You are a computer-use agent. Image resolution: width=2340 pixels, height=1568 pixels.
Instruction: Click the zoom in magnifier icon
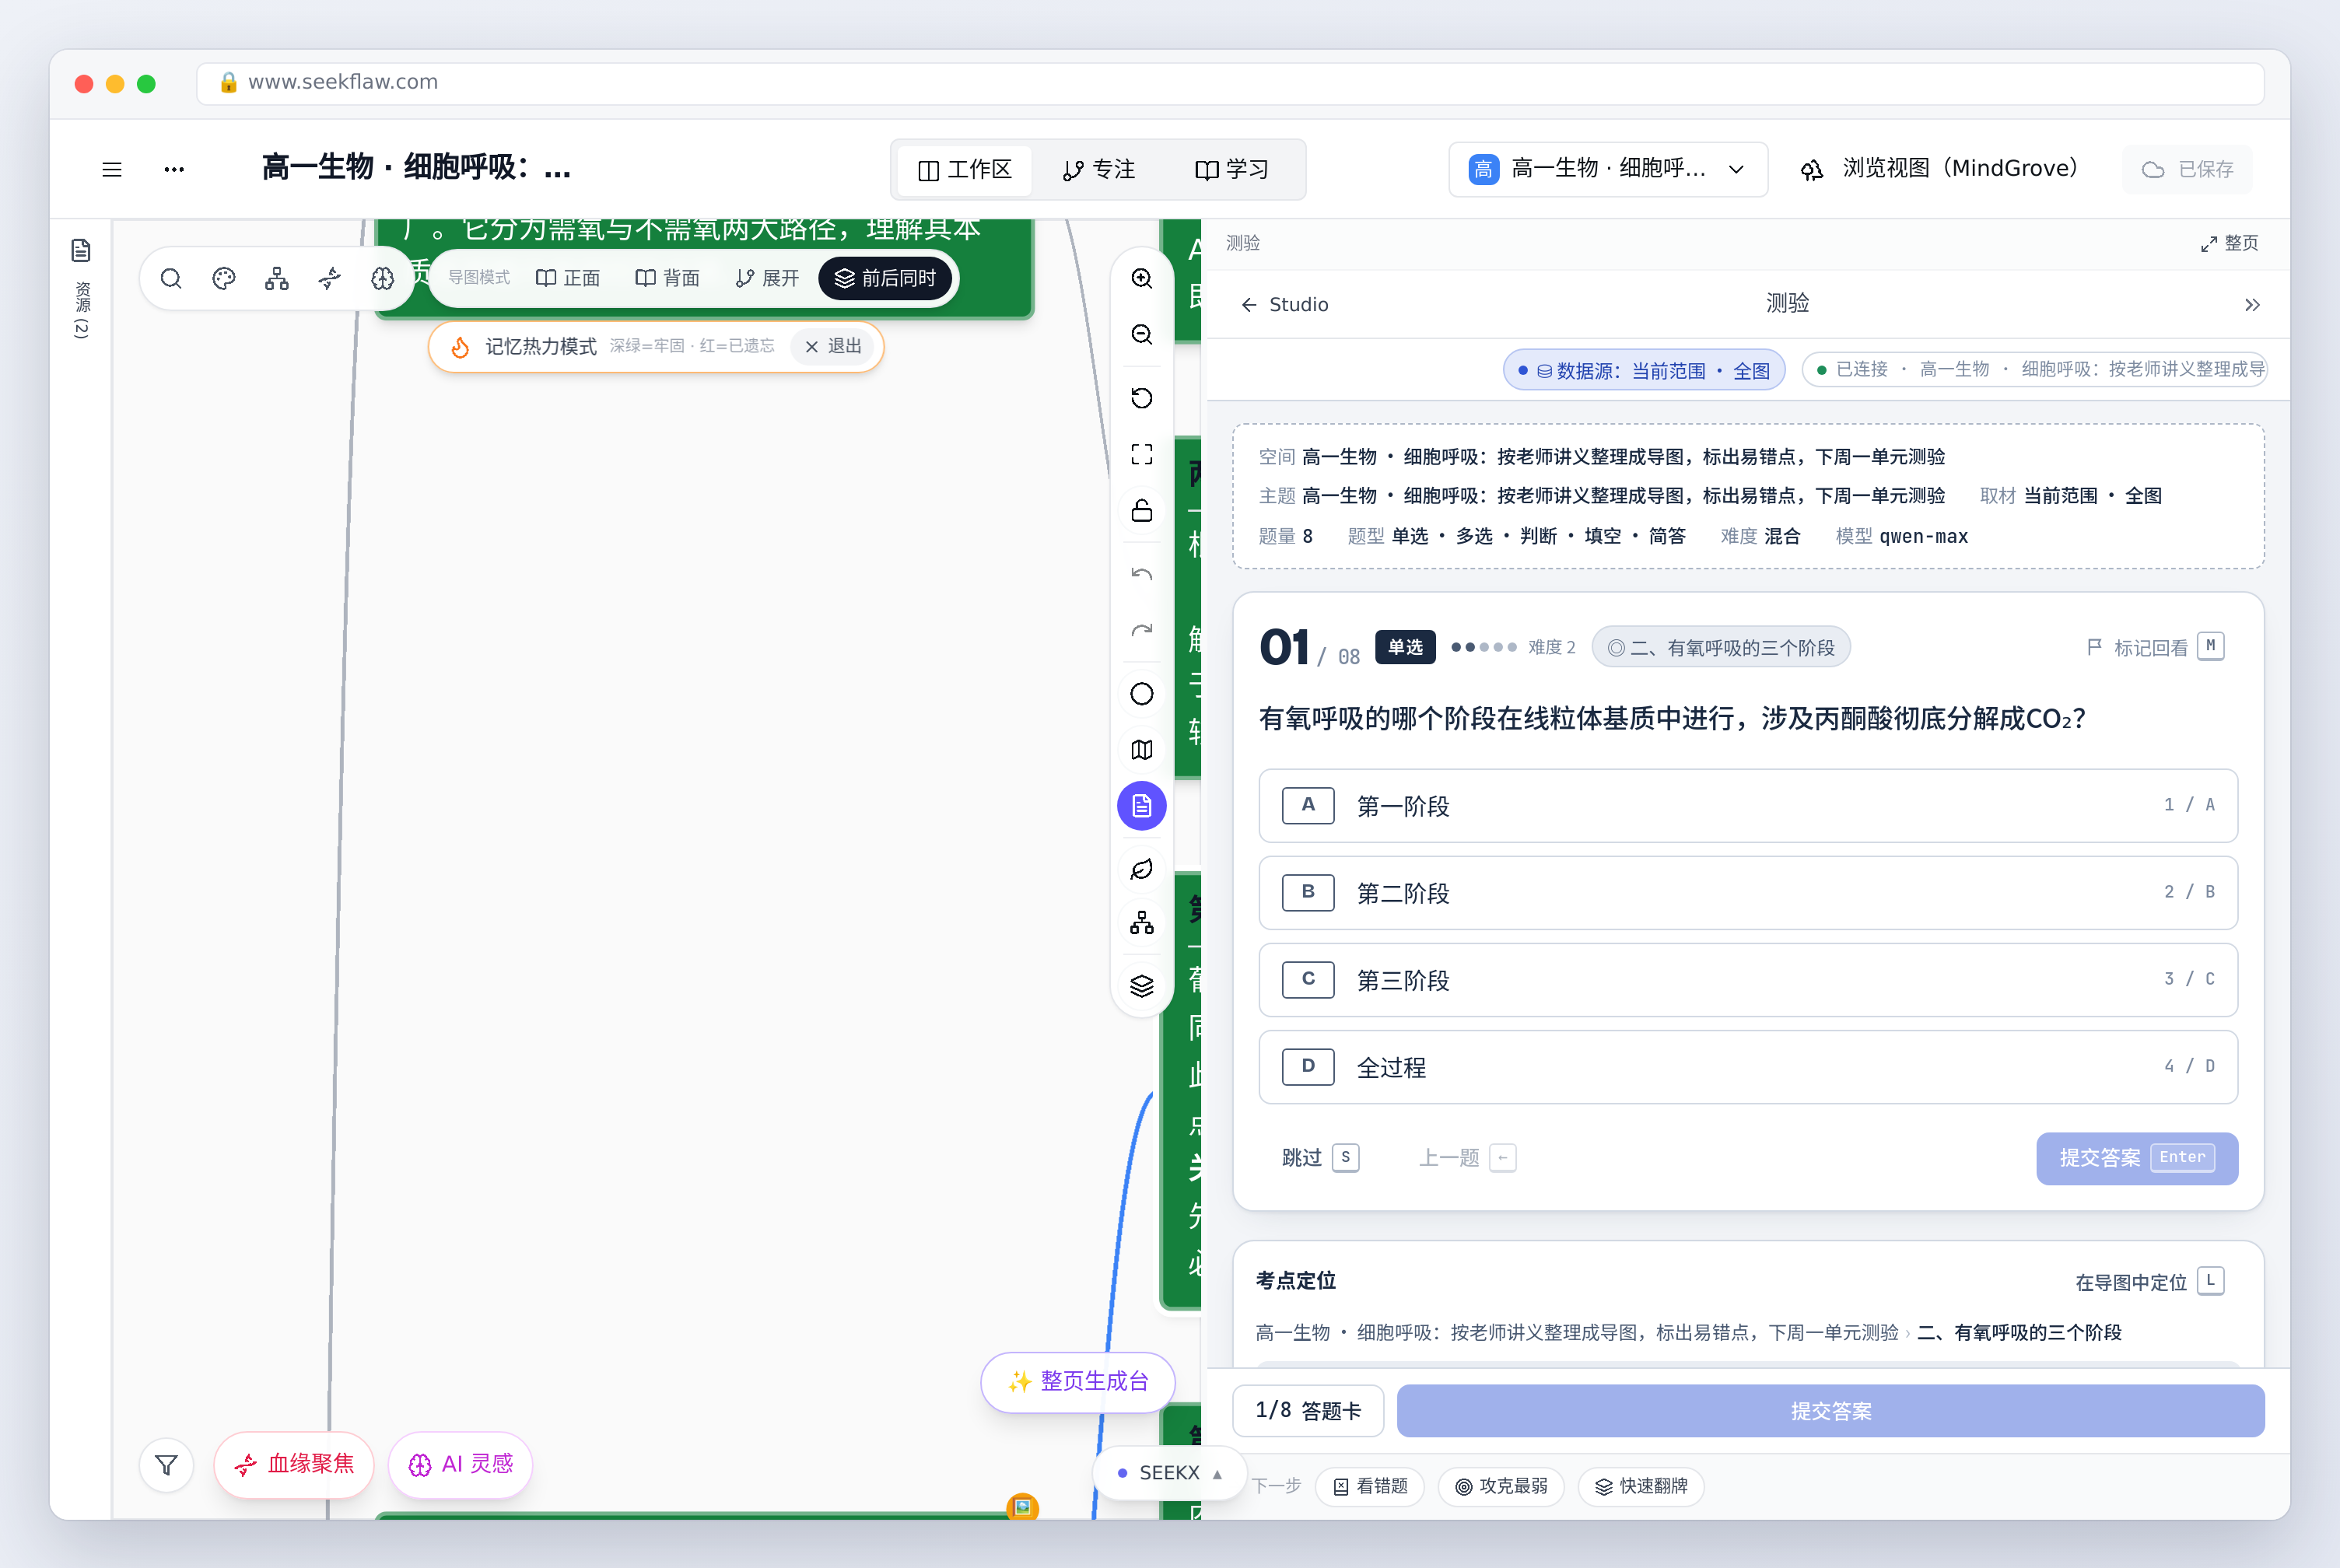(1141, 278)
